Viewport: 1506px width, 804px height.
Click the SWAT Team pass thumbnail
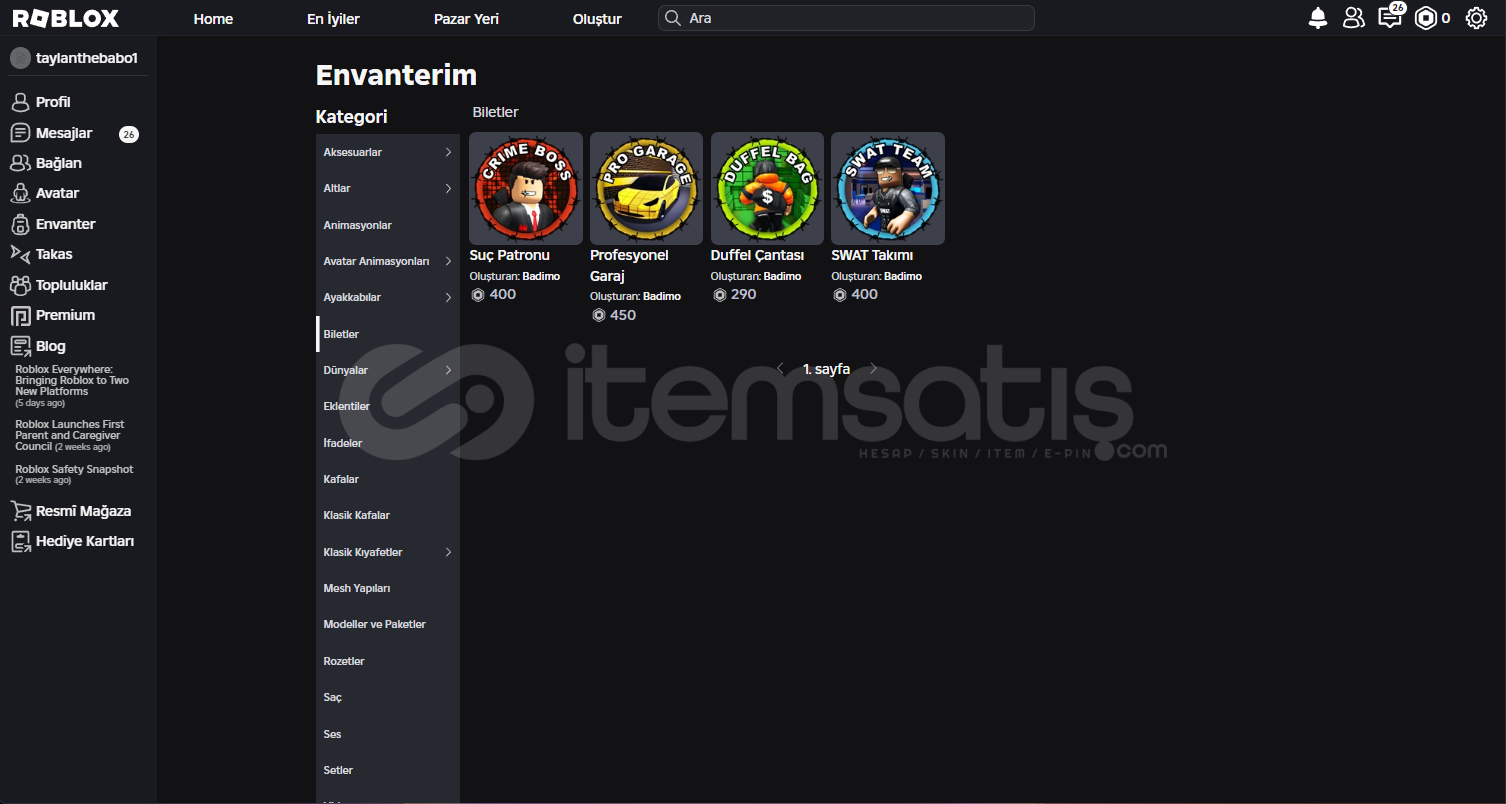[x=888, y=188]
